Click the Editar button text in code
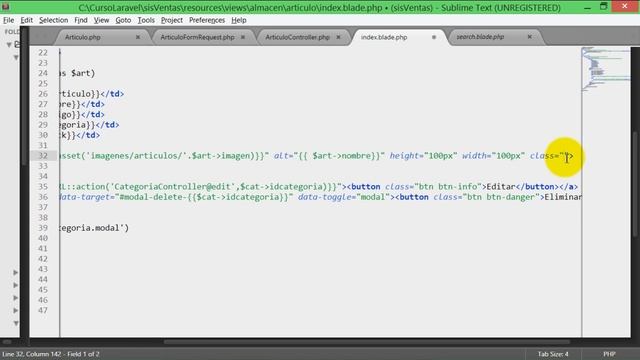The width and height of the screenshot is (640, 360). (501, 187)
